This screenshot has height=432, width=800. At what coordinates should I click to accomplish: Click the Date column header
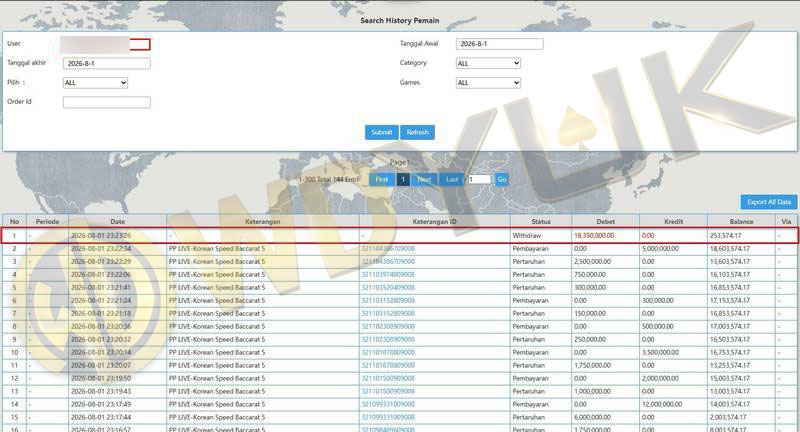point(117,221)
